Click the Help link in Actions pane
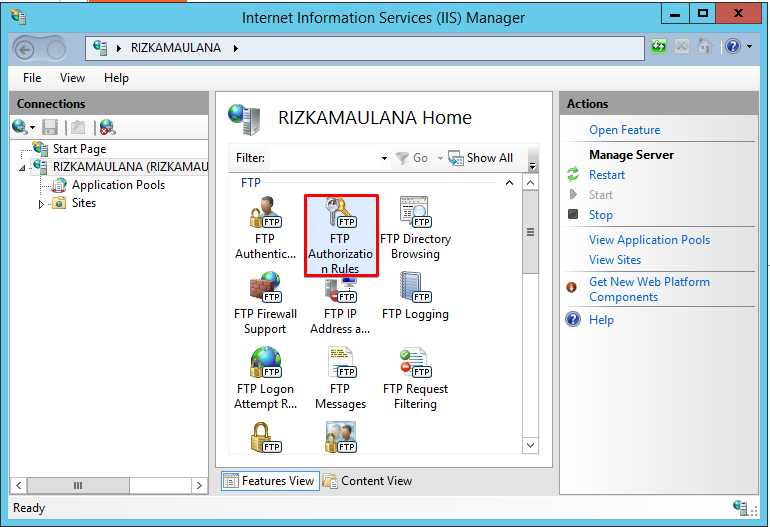This screenshot has width=770, height=527. click(x=601, y=320)
